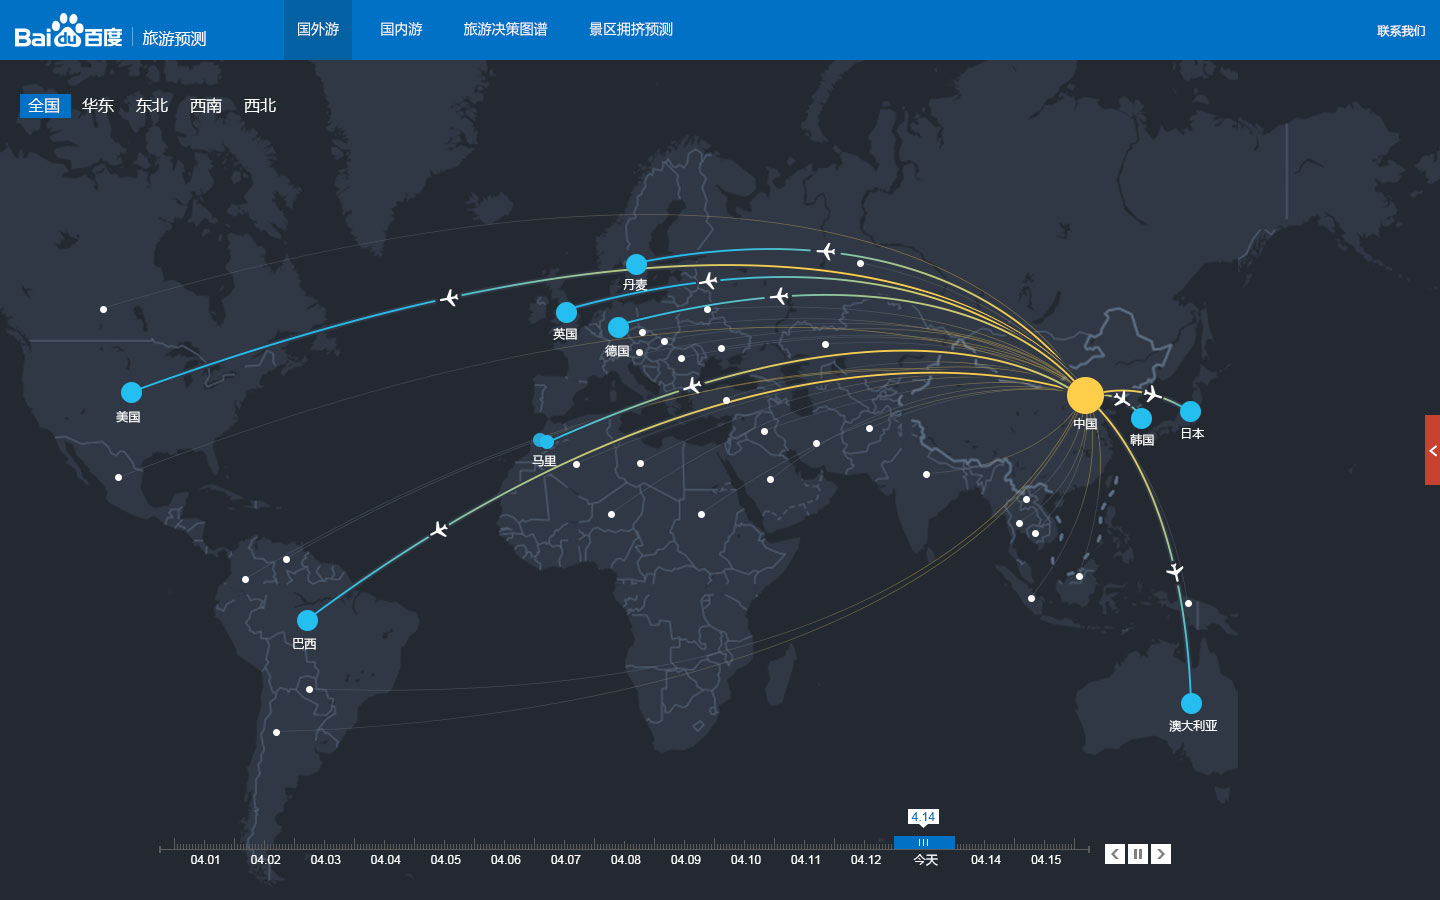Select the South Korea destination marker
This screenshot has height=900, width=1440.
pyautogui.click(x=1141, y=418)
